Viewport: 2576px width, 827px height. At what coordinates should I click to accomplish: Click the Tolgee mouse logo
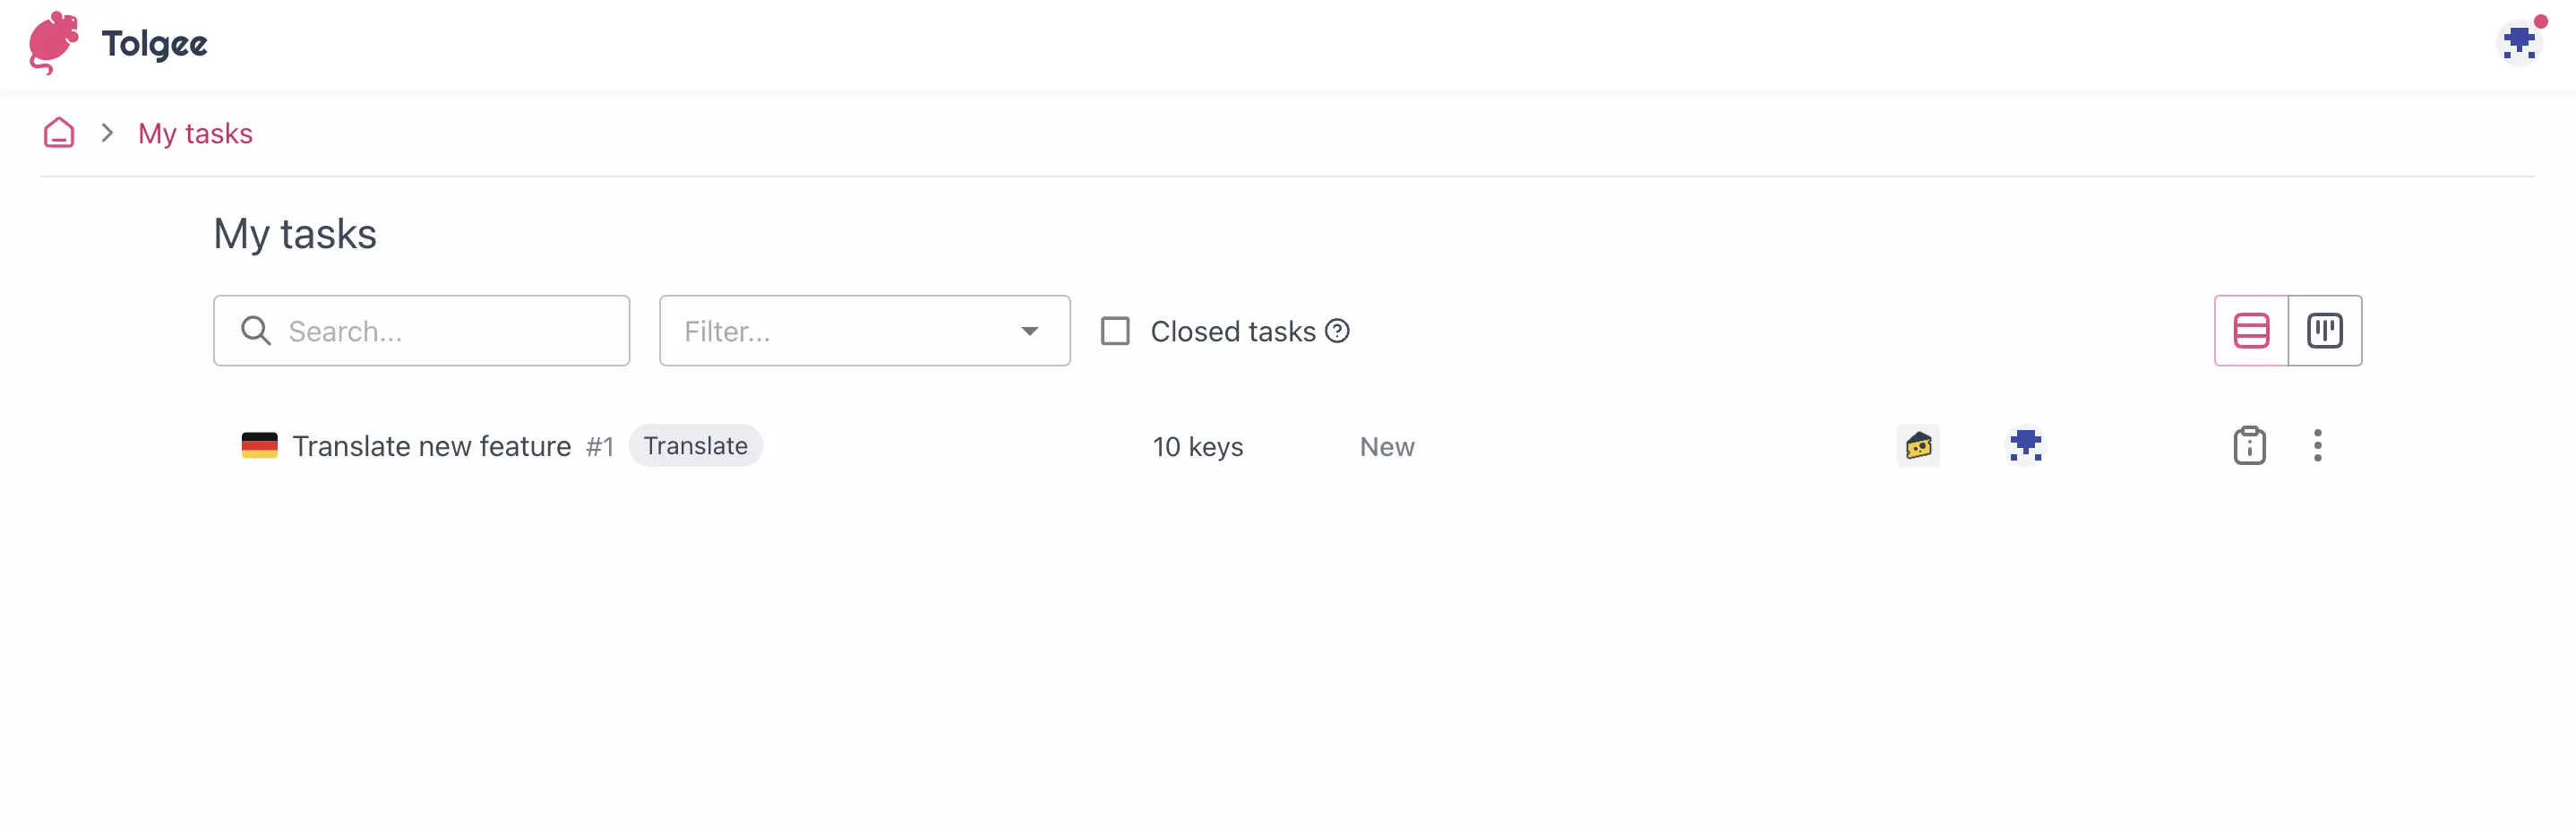coord(55,42)
